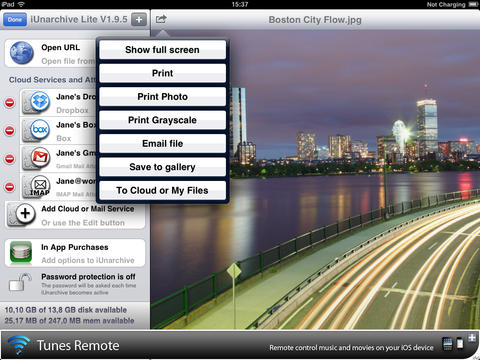This screenshot has width=480, height=360.
Task: Click the device icons in Tunes Remote banner
Action: pyautogui.click(x=453, y=344)
